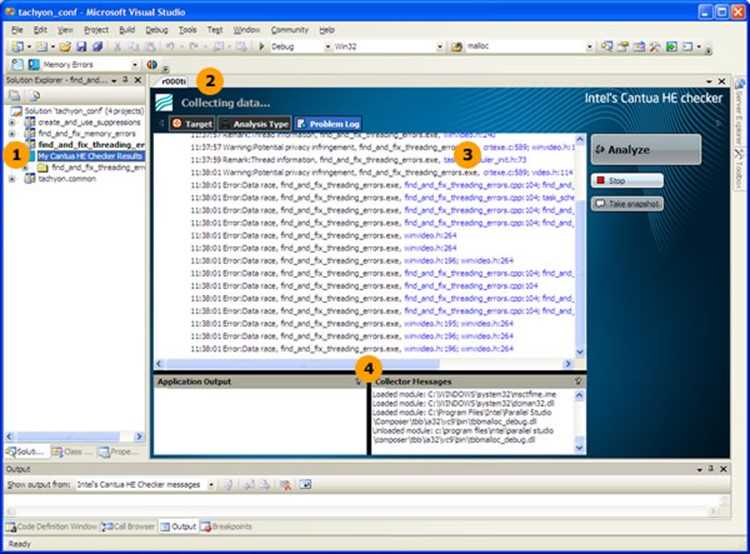This screenshot has height=554, width=750.
Task: Click the Clear All icon in Output toolbar
Action: (286, 485)
